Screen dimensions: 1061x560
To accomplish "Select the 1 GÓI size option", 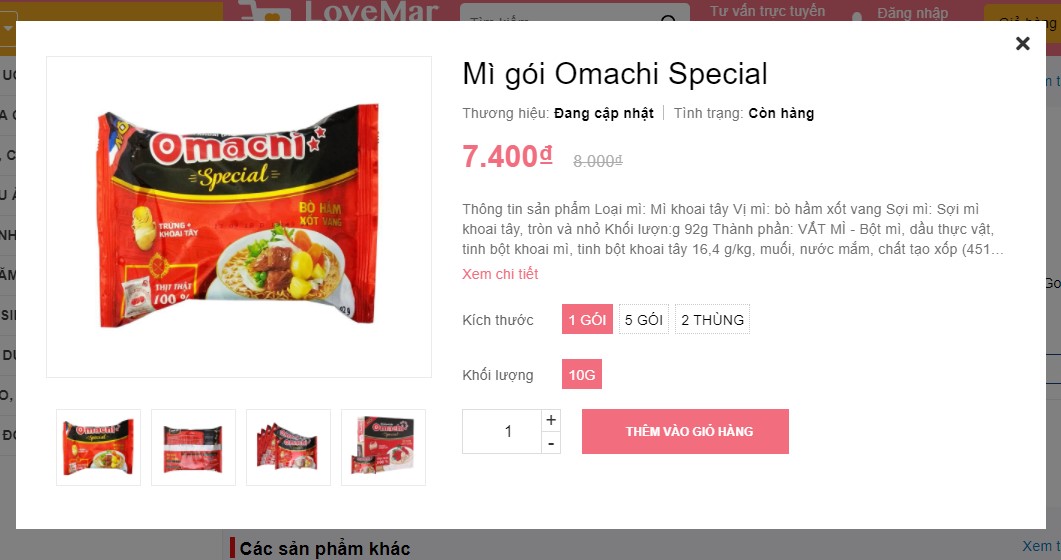I will (x=587, y=319).
